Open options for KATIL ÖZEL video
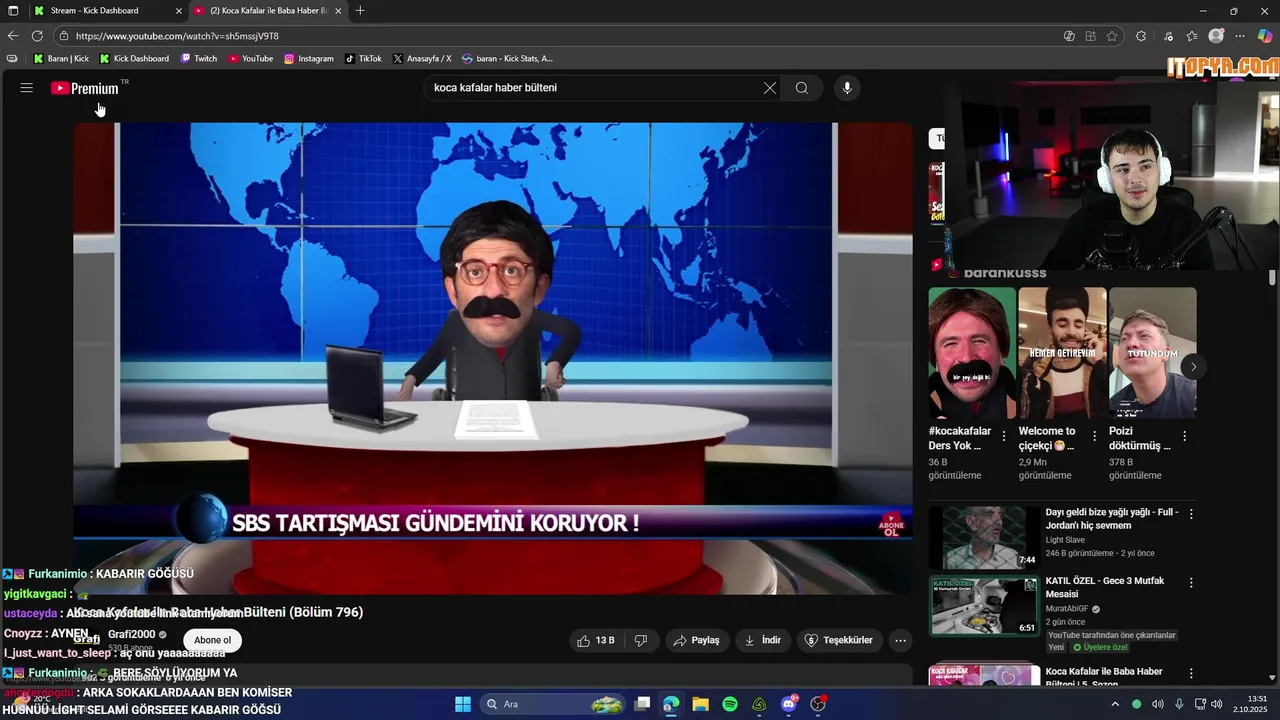 1191,583
